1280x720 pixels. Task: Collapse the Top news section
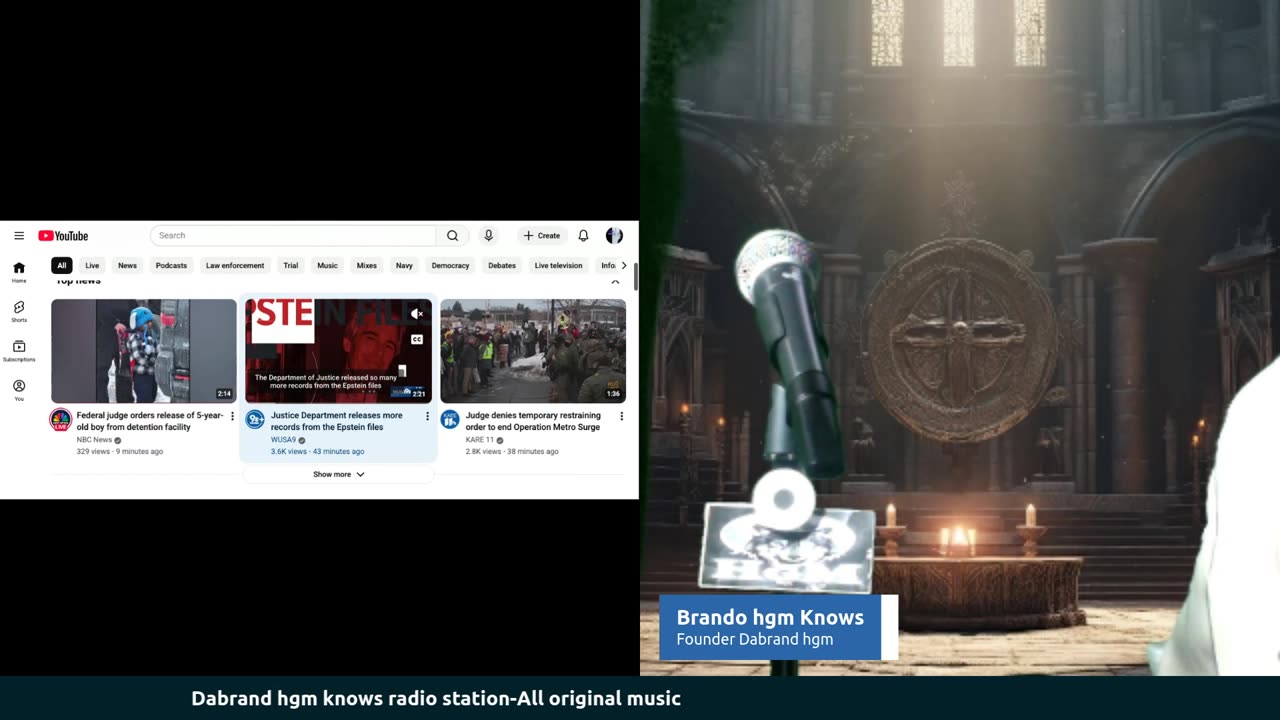(x=615, y=282)
